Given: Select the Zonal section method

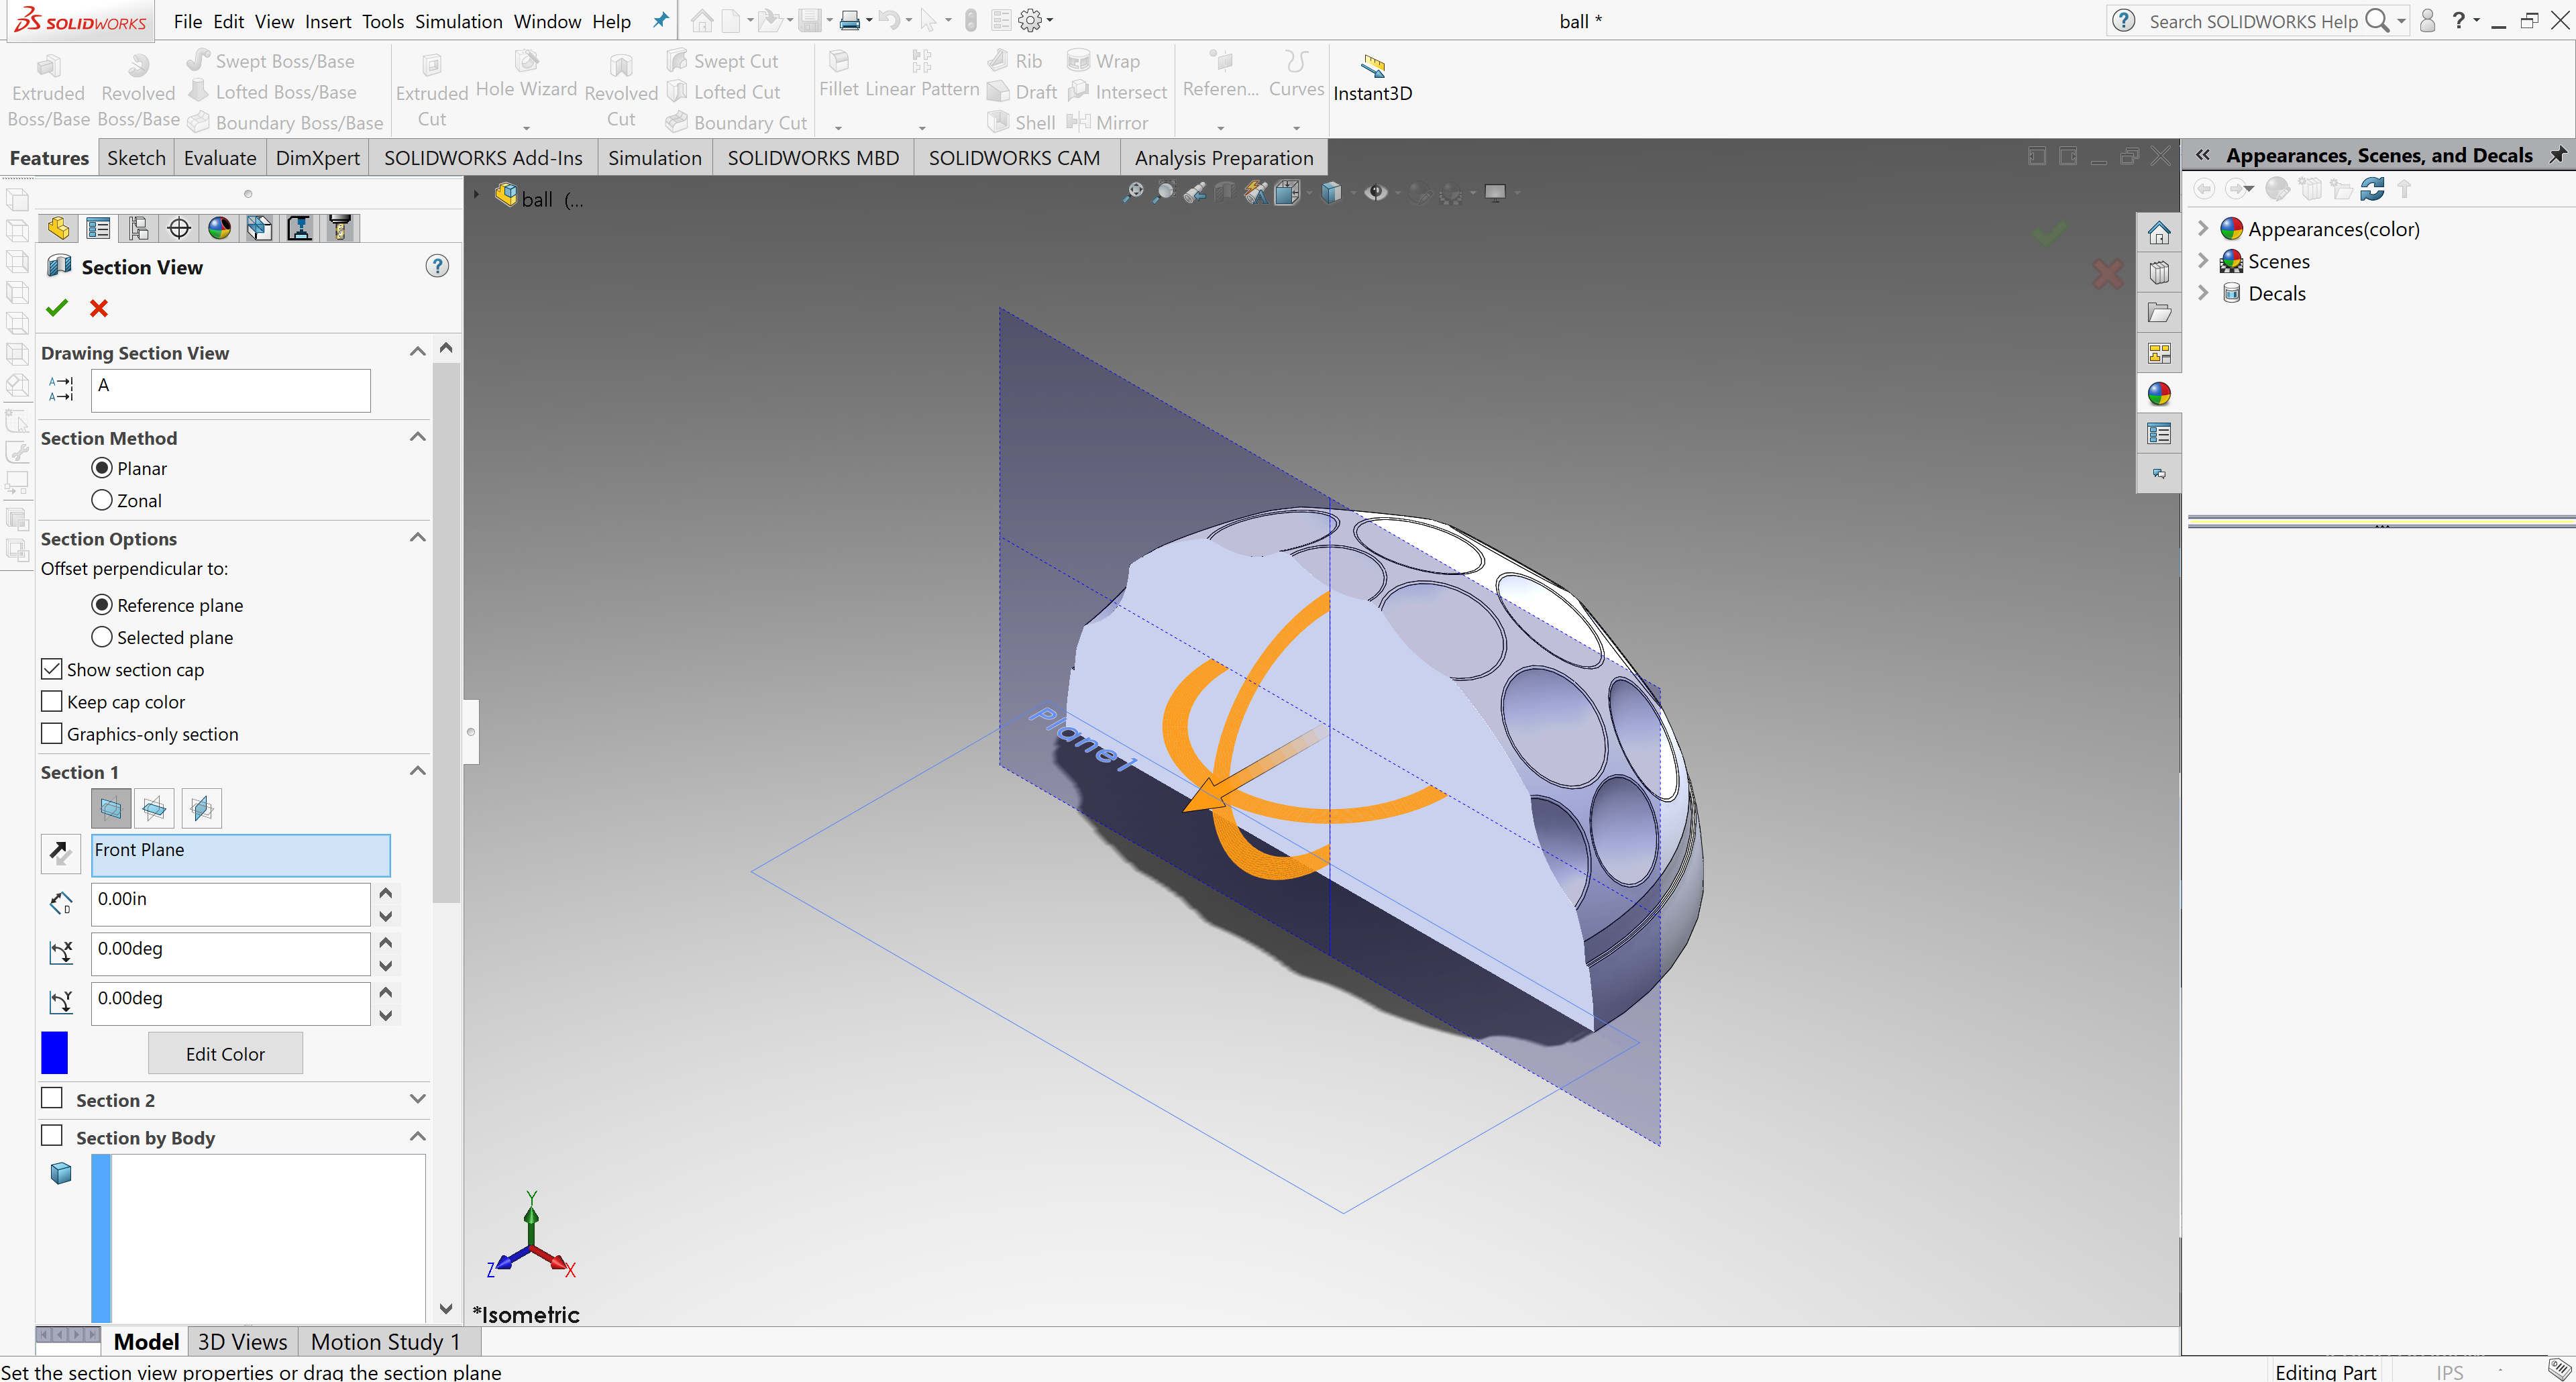Looking at the screenshot, I should coord(127,500).
